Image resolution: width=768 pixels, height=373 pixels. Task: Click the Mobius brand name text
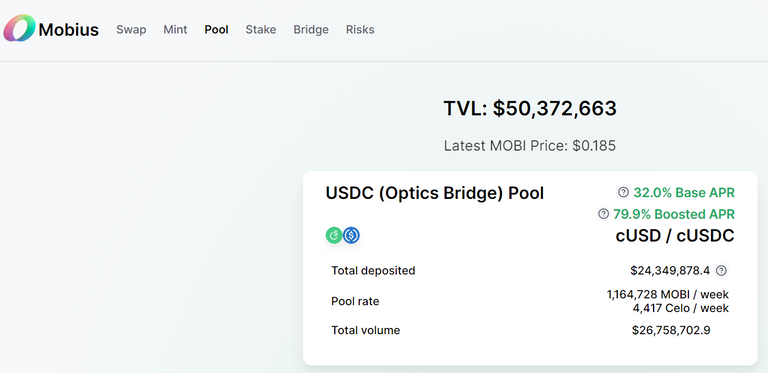click(x=69, y=30)
